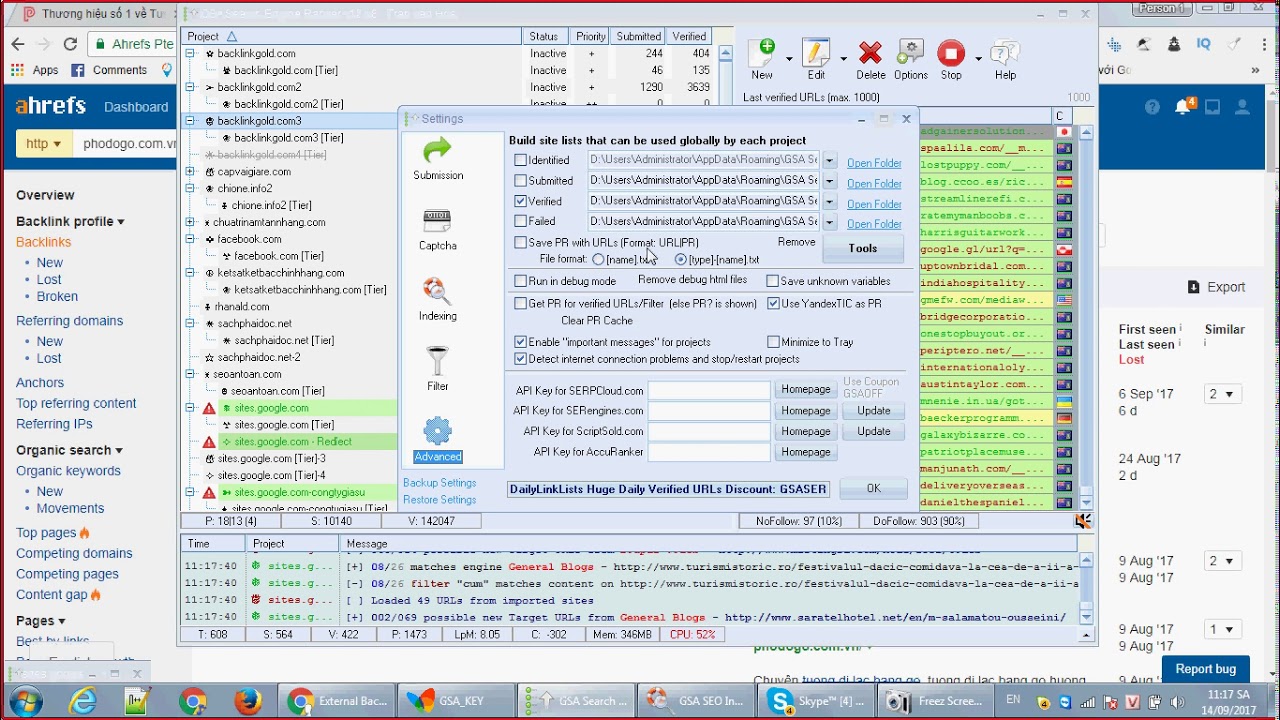Viewport: 1280px width, 720px height.
Task: Open Skype from the taskbar
Action: click(818, 701)
